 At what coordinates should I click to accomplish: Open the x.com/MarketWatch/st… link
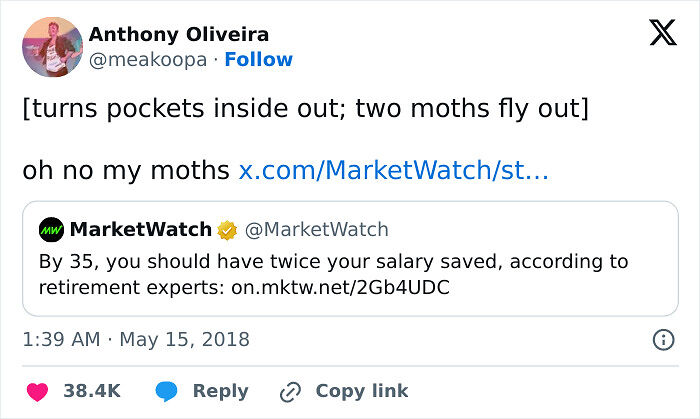393,171
